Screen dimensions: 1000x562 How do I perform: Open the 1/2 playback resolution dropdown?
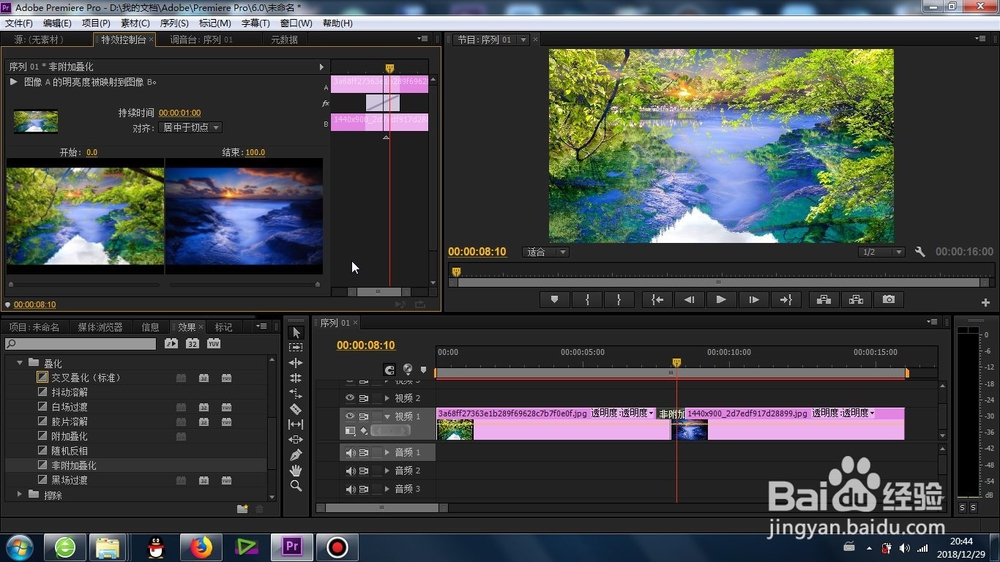pos(881,252)
